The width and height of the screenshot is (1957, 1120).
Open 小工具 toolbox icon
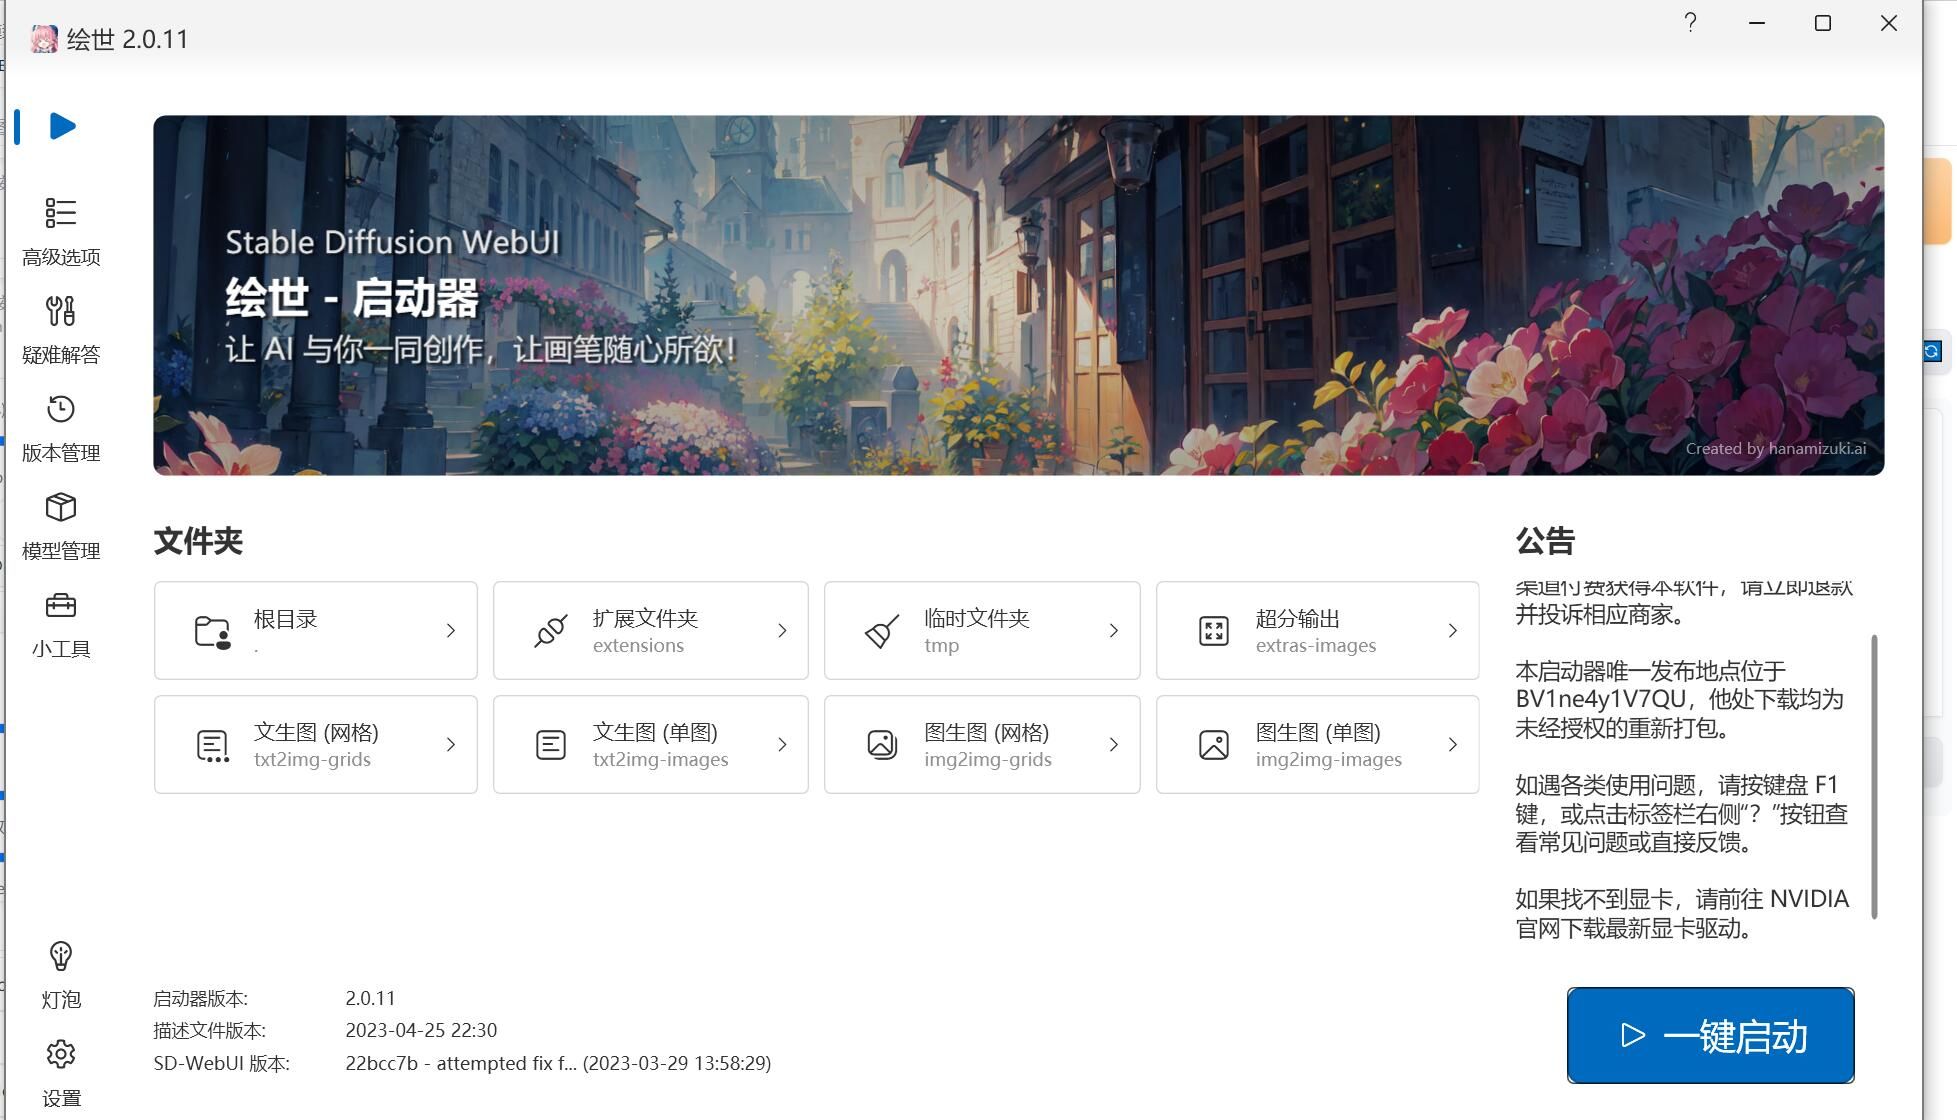[x=60, y=606]
